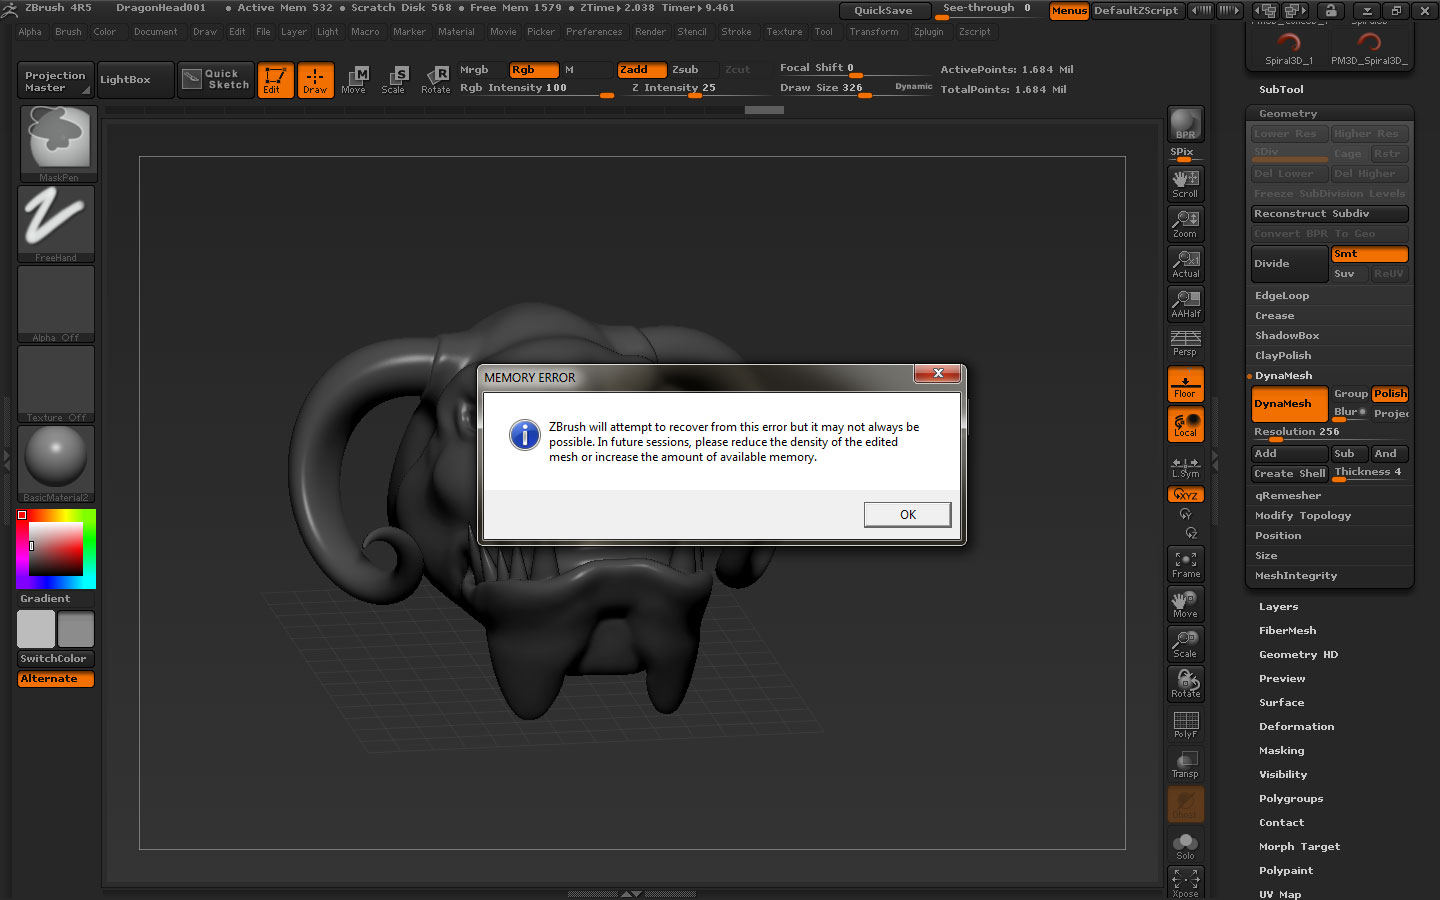Click the Divide button
This screenshot has height=900, width=1440.
point(1289,264)
